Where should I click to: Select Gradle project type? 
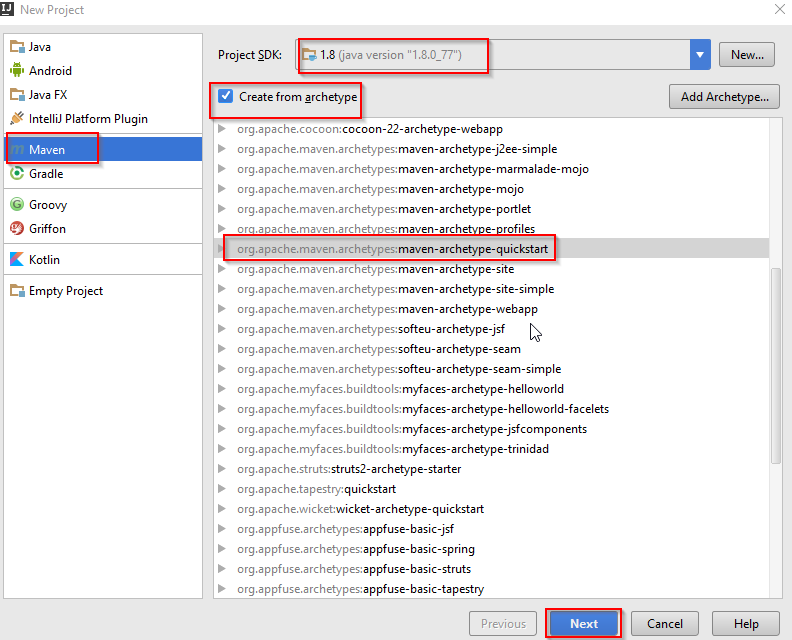(x=103, y=173)
